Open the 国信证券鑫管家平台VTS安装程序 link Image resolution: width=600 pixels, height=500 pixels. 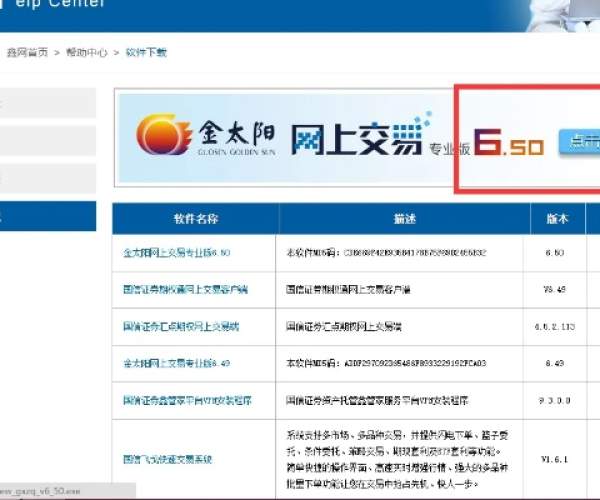pos(187,401)
